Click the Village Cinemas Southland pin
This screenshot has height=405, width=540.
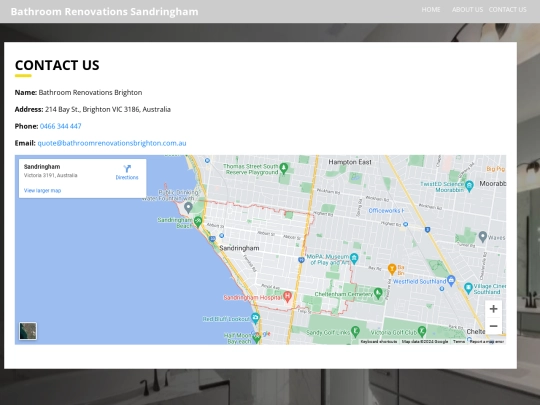click(468, 288)
